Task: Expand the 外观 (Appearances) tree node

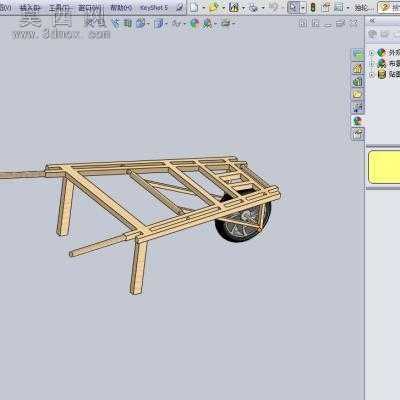Action: pos(372,53)
